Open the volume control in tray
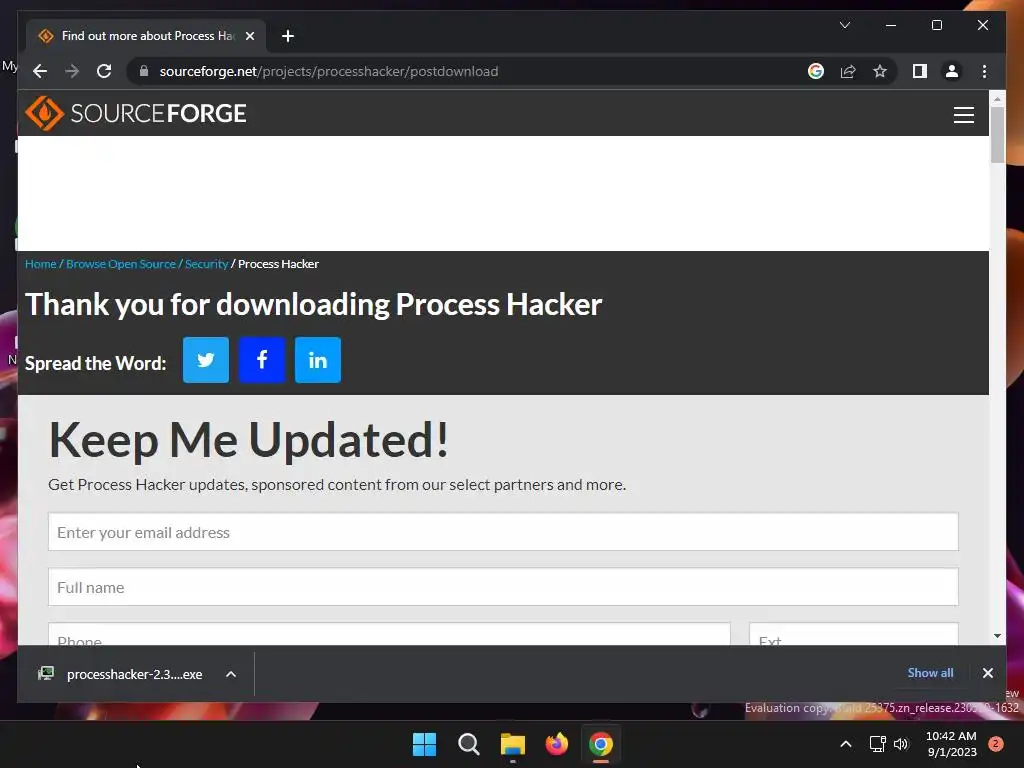 (x=901, y=744)
